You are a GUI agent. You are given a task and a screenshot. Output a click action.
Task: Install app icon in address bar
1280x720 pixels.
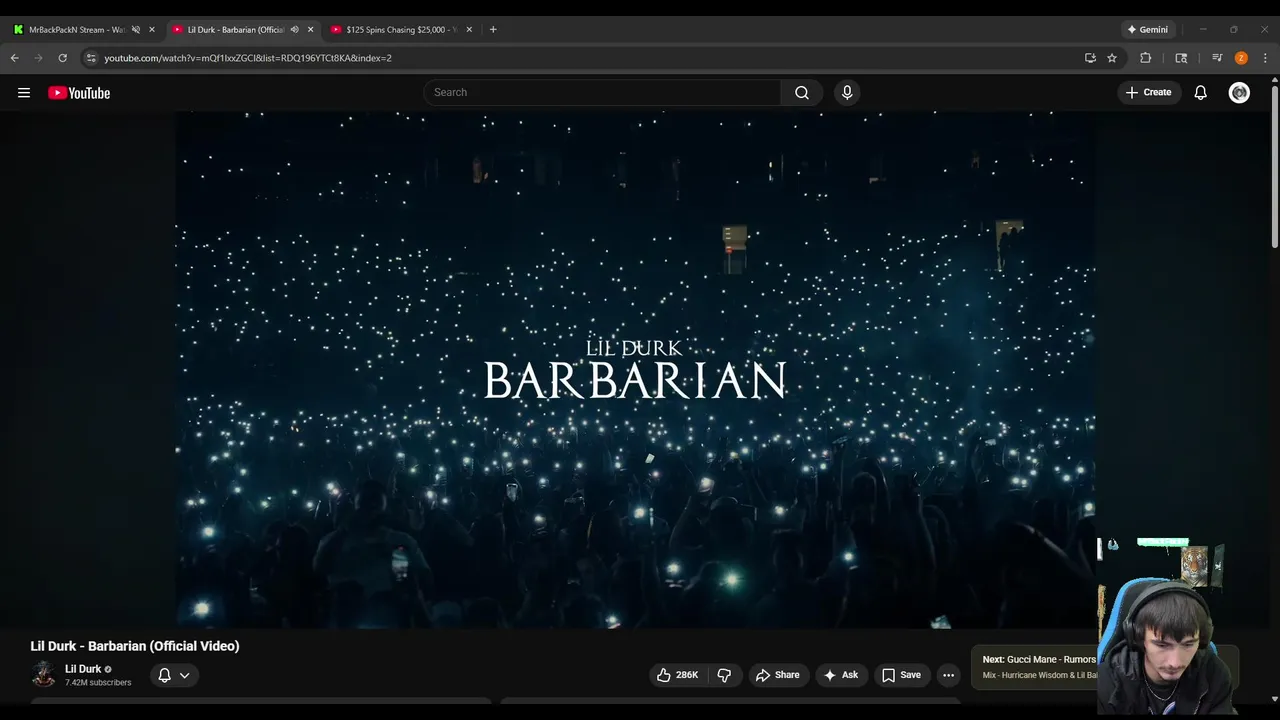1090,58
